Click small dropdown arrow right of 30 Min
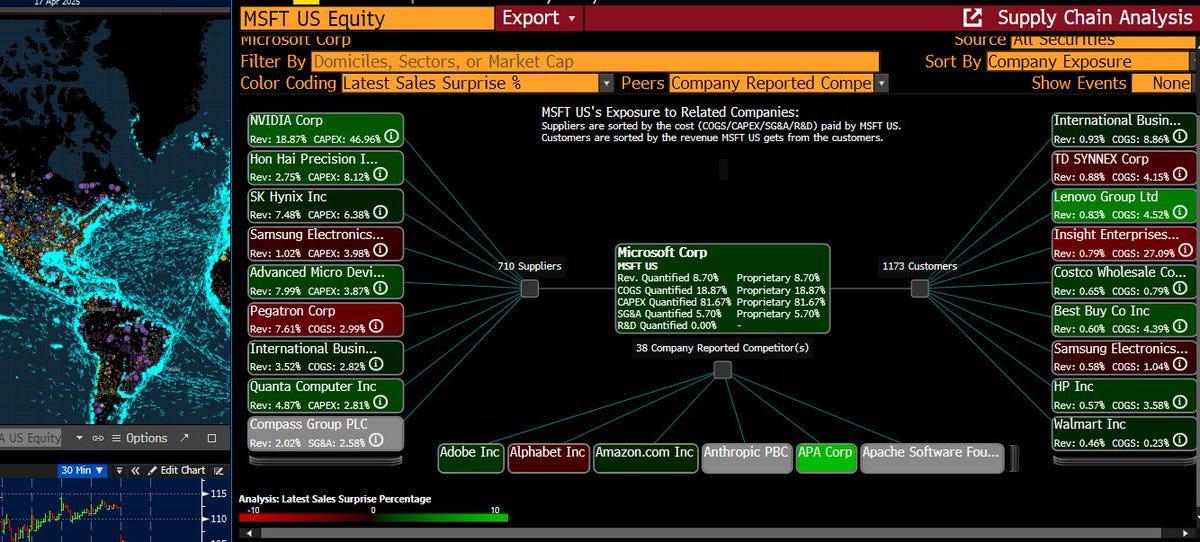Viewport: 1200px width, 542px height. coord(120,470)
